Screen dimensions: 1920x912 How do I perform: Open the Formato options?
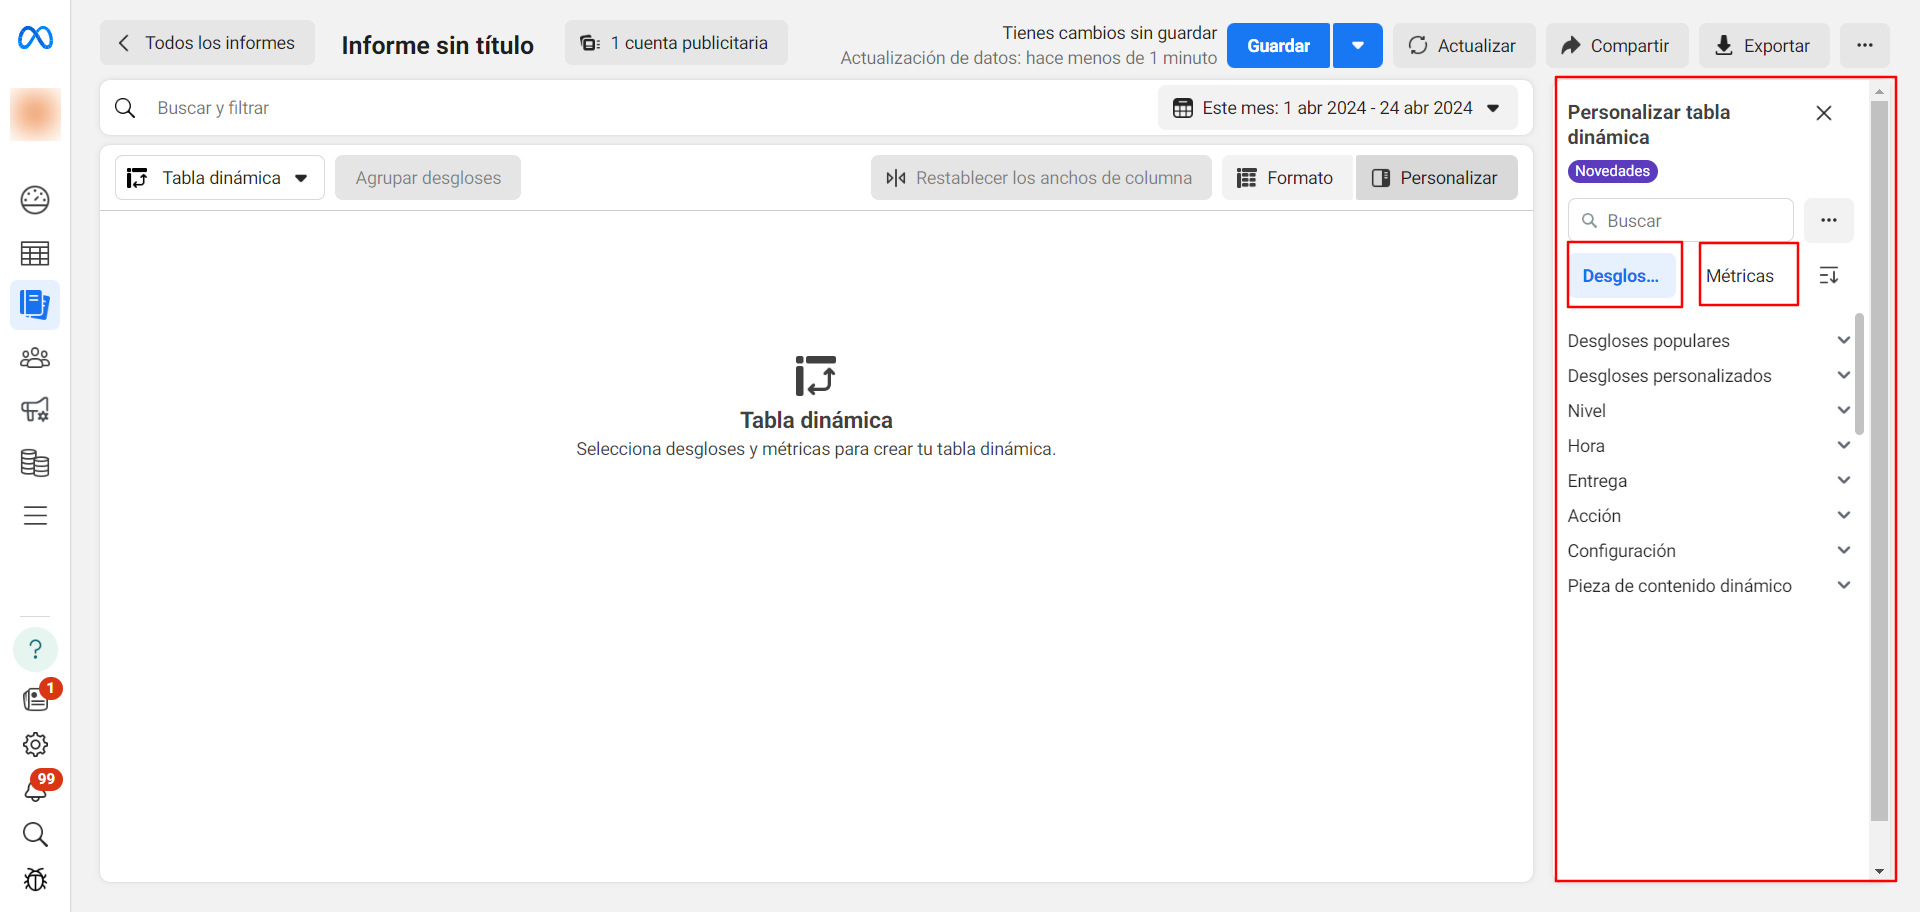pyautogui.click(x=1287, y=178)
